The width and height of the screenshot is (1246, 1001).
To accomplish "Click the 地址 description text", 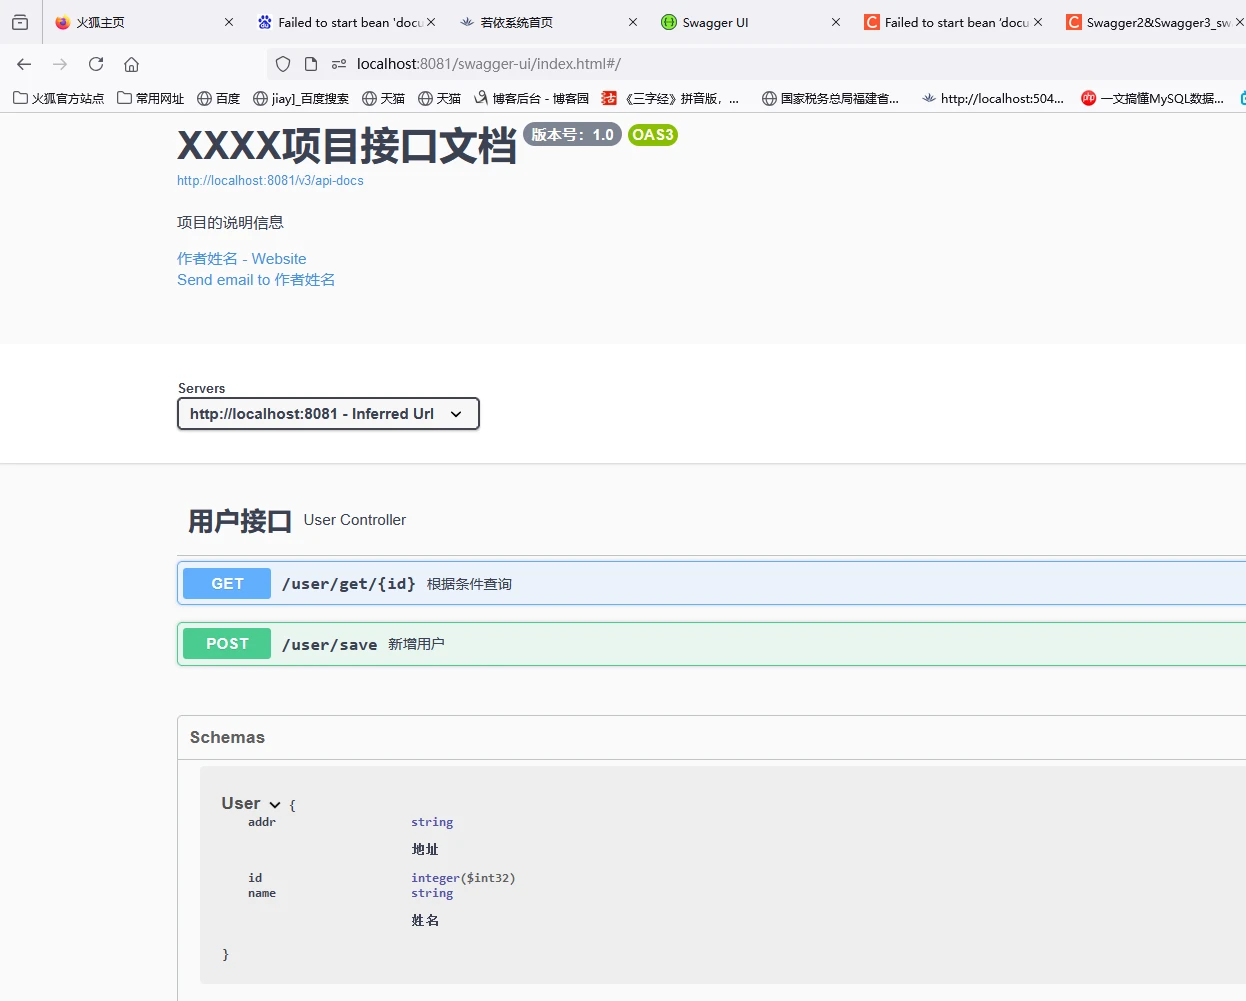I will coord(425,849).
